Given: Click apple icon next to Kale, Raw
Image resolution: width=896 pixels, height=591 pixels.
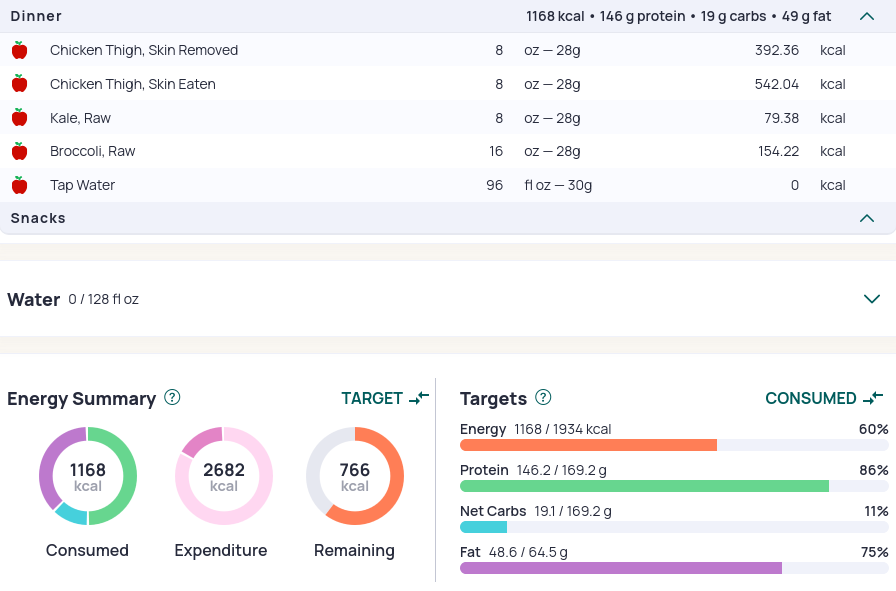Looking at the screenshot, I should click(19, 118).
